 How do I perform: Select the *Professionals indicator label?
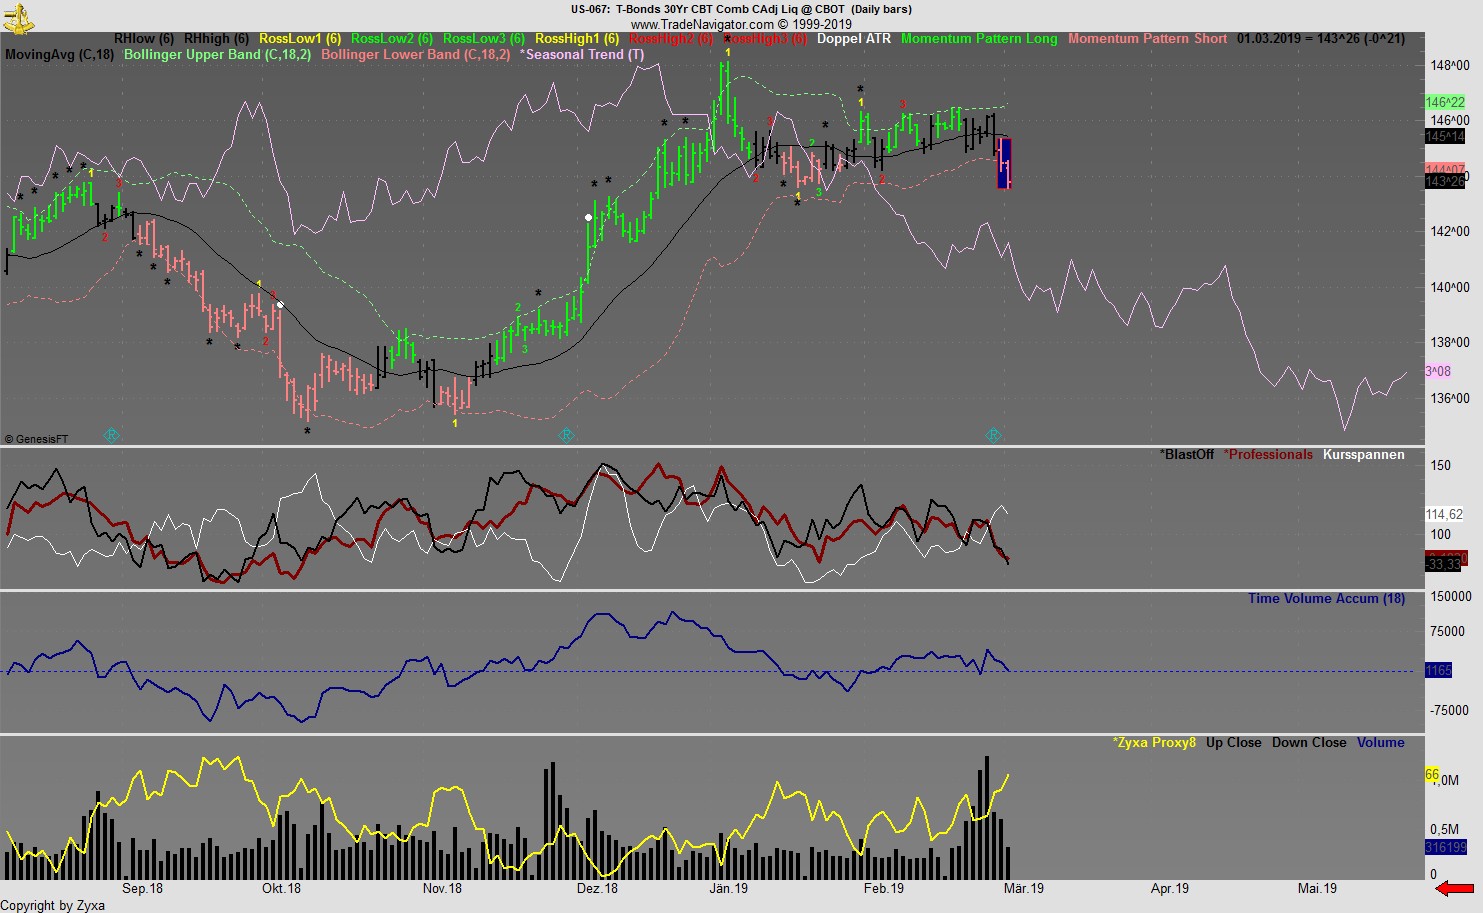tap(1268, 455)
